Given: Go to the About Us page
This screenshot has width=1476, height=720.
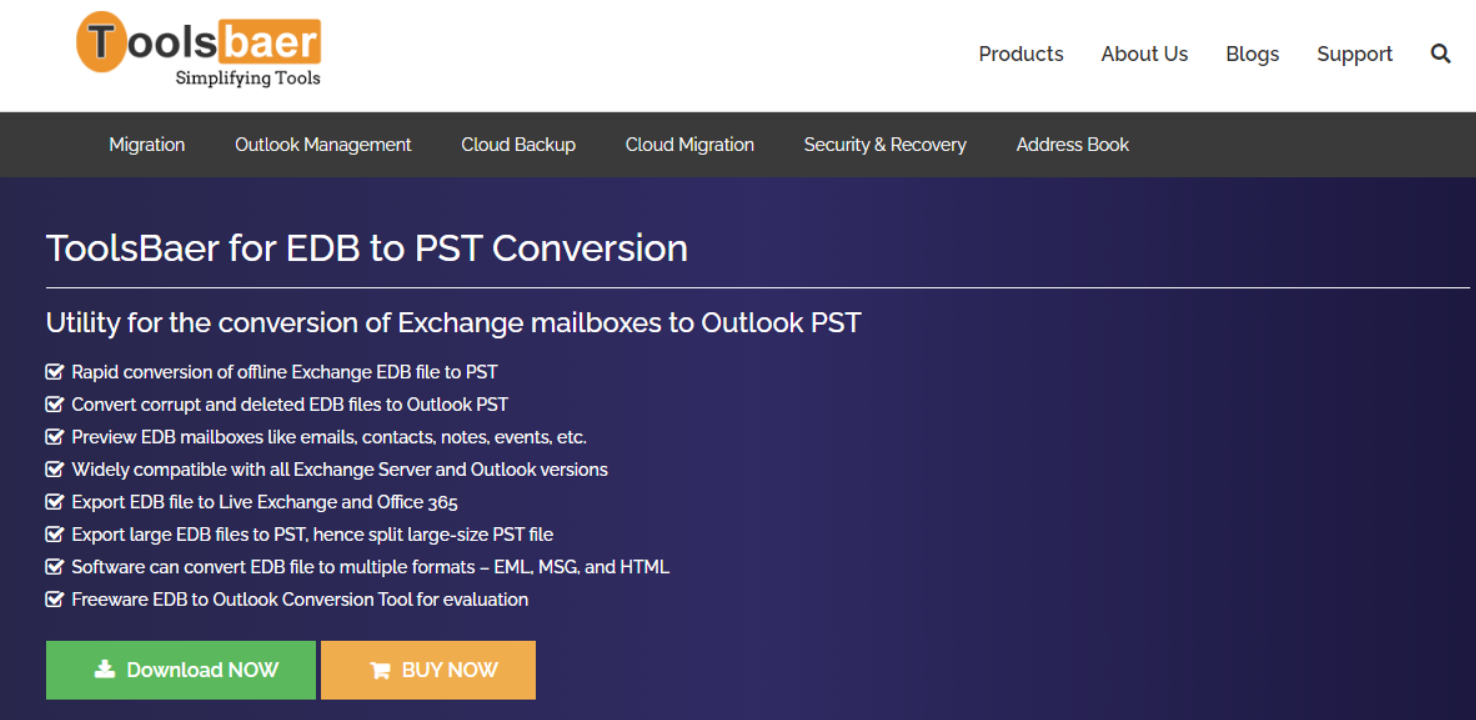Looking at the screenshot, I should (x=1144, y=54).
